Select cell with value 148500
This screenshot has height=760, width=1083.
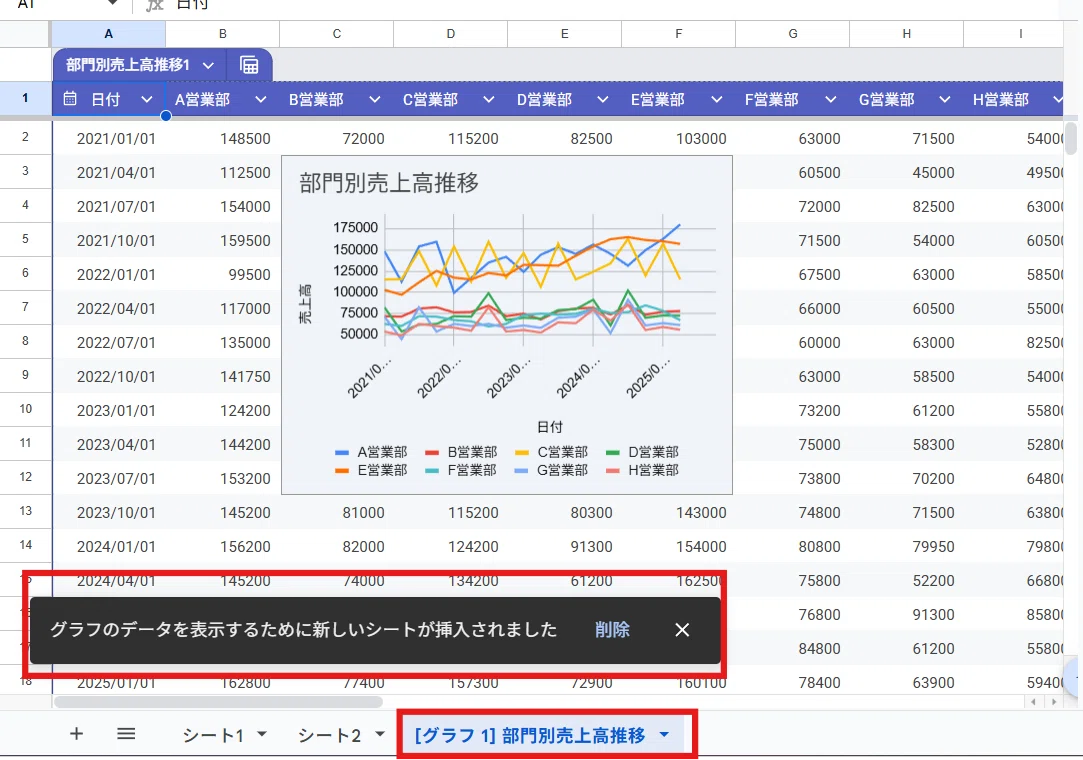coord(223,139)
